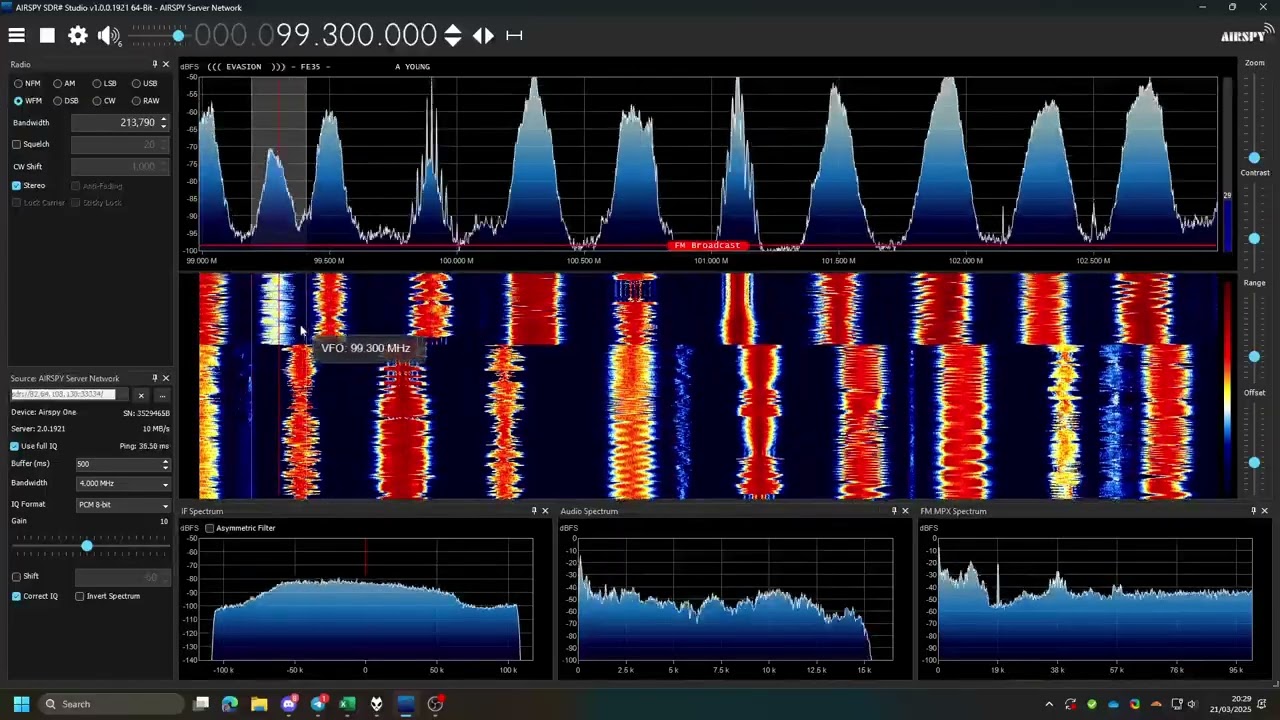Open the Windows Start menu
Image resolution: width=1280 pixels, height=720 pixels.
pyautogui.click(x=21, y=704)
